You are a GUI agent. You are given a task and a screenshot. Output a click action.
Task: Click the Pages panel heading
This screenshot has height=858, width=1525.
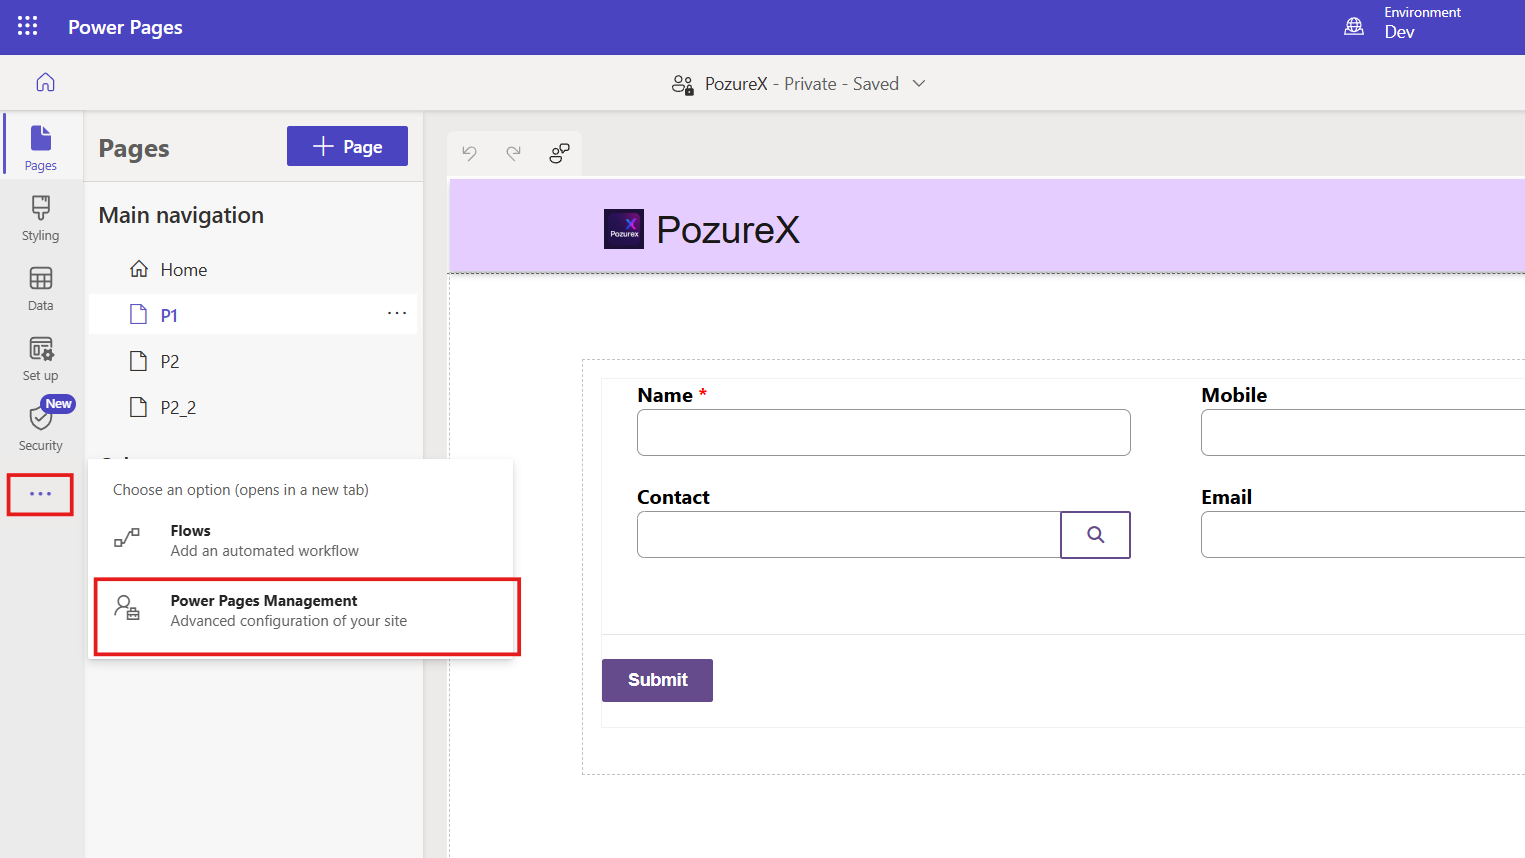pos(134,149)
